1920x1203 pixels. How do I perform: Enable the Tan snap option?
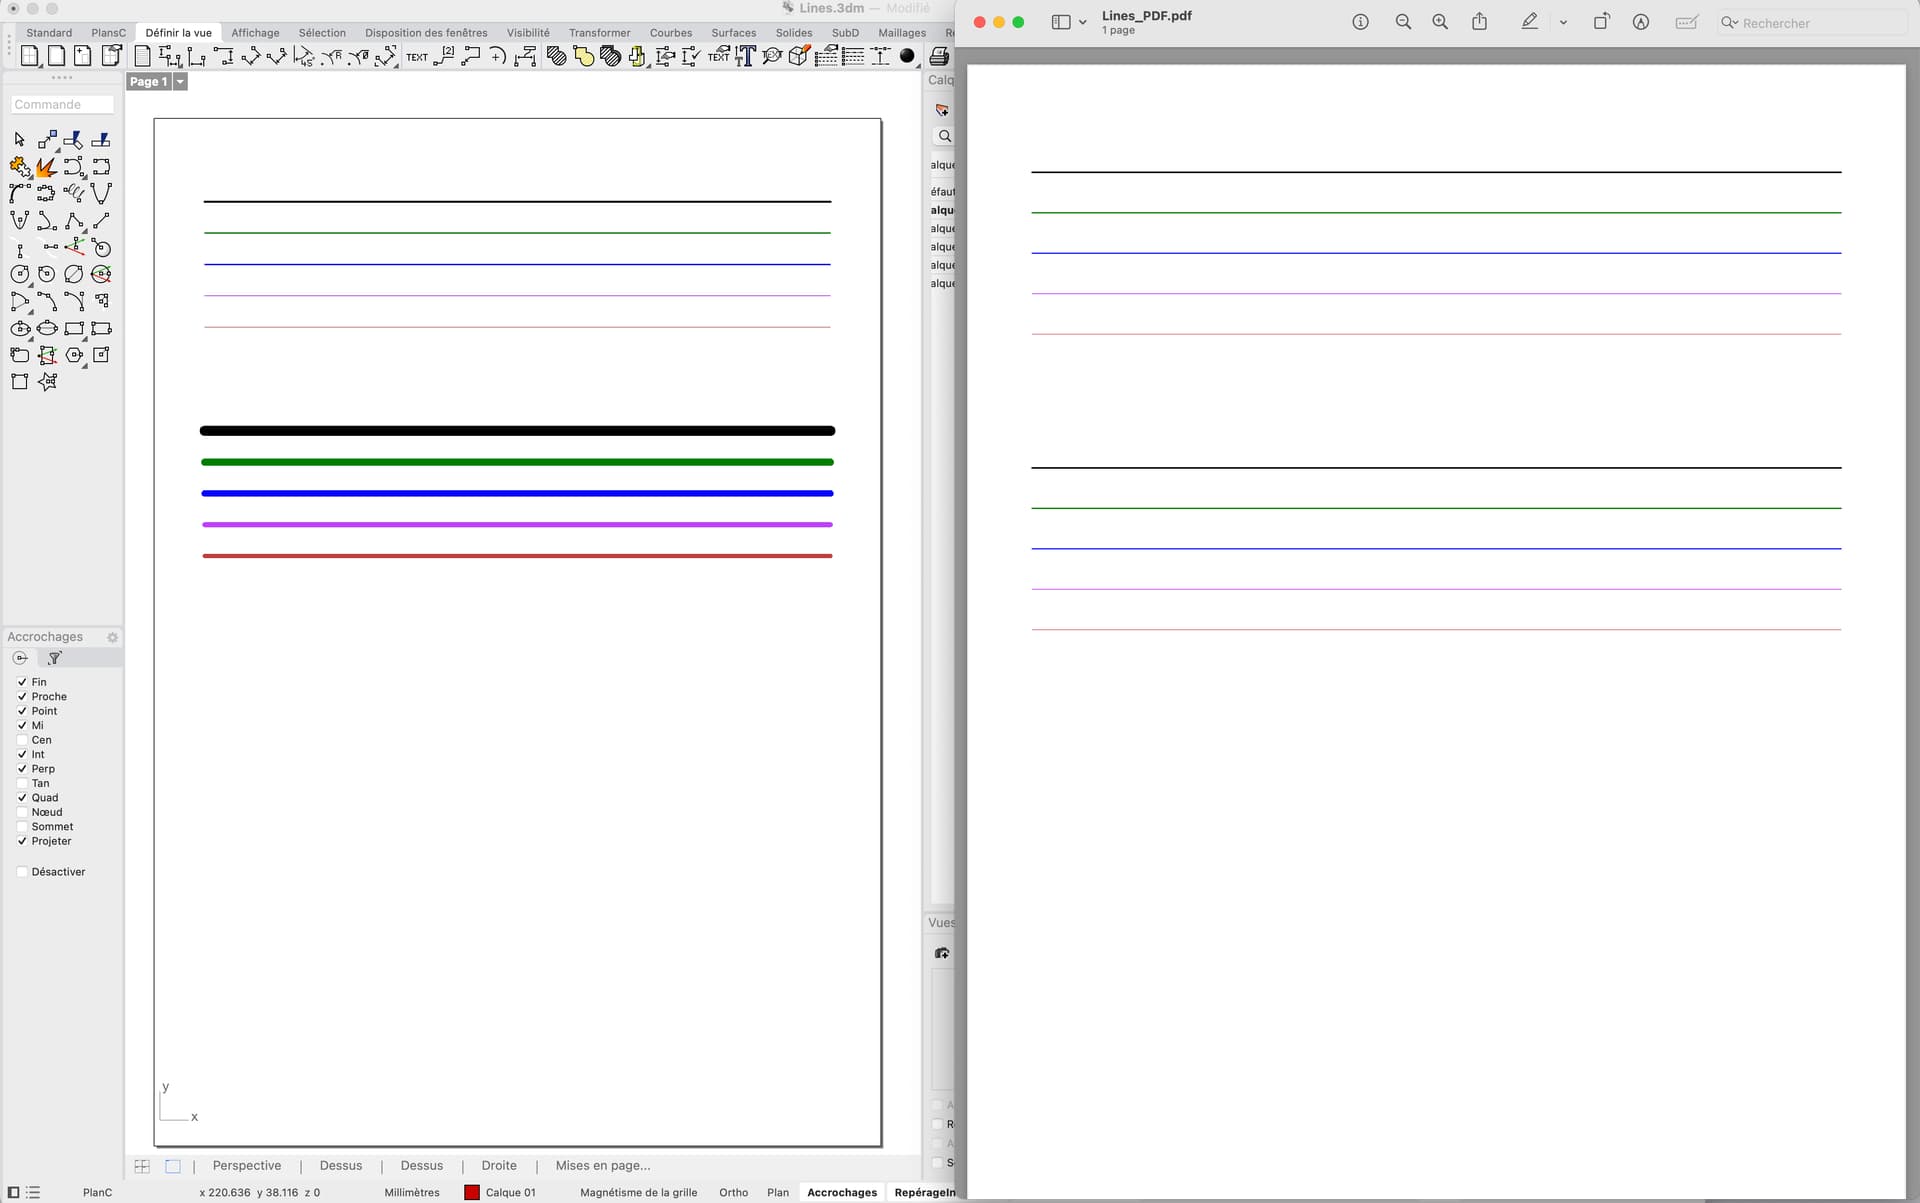pos(23,783)
